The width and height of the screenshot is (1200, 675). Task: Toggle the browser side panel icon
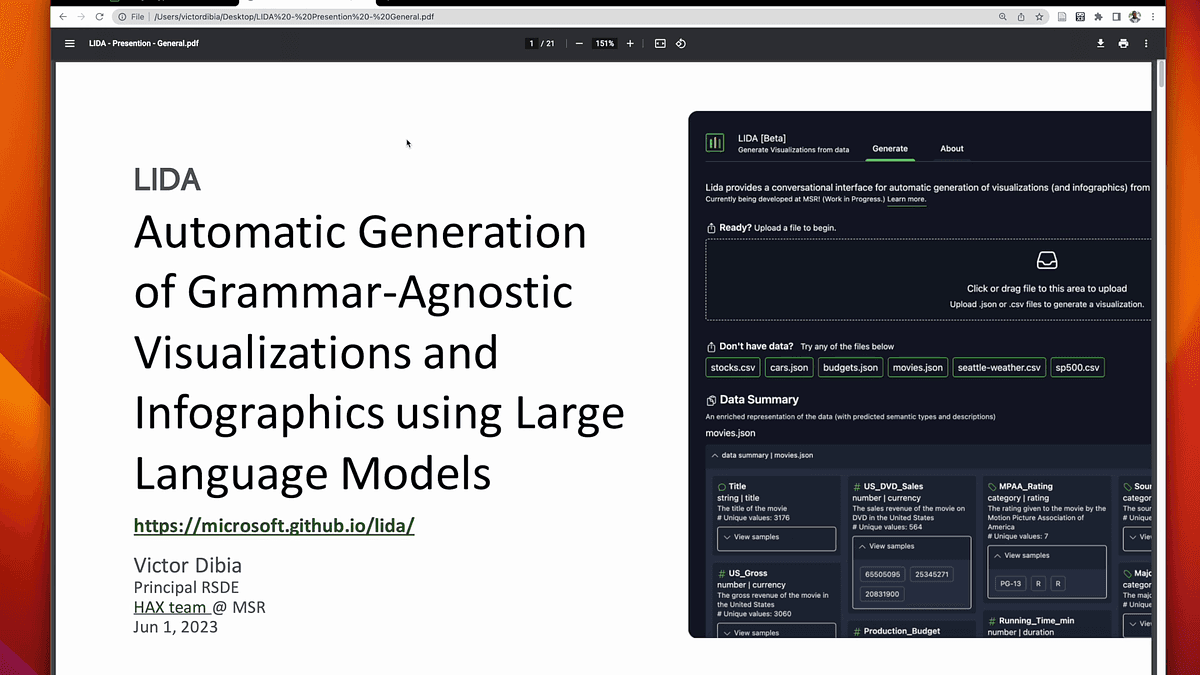point(1116,17)
